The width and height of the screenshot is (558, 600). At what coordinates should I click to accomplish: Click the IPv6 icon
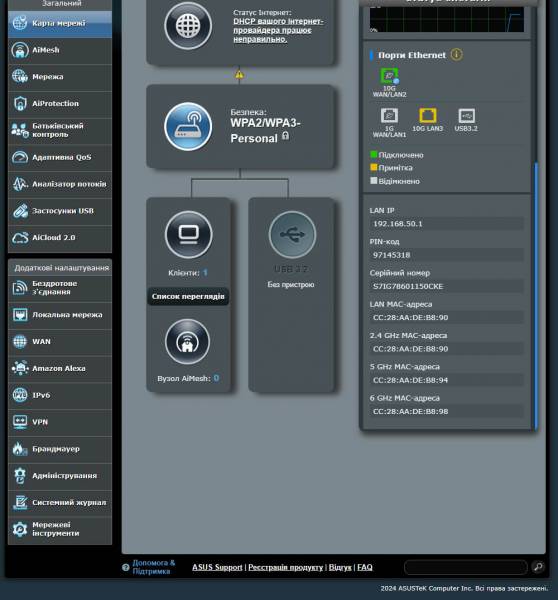click(x=20, y=395)
